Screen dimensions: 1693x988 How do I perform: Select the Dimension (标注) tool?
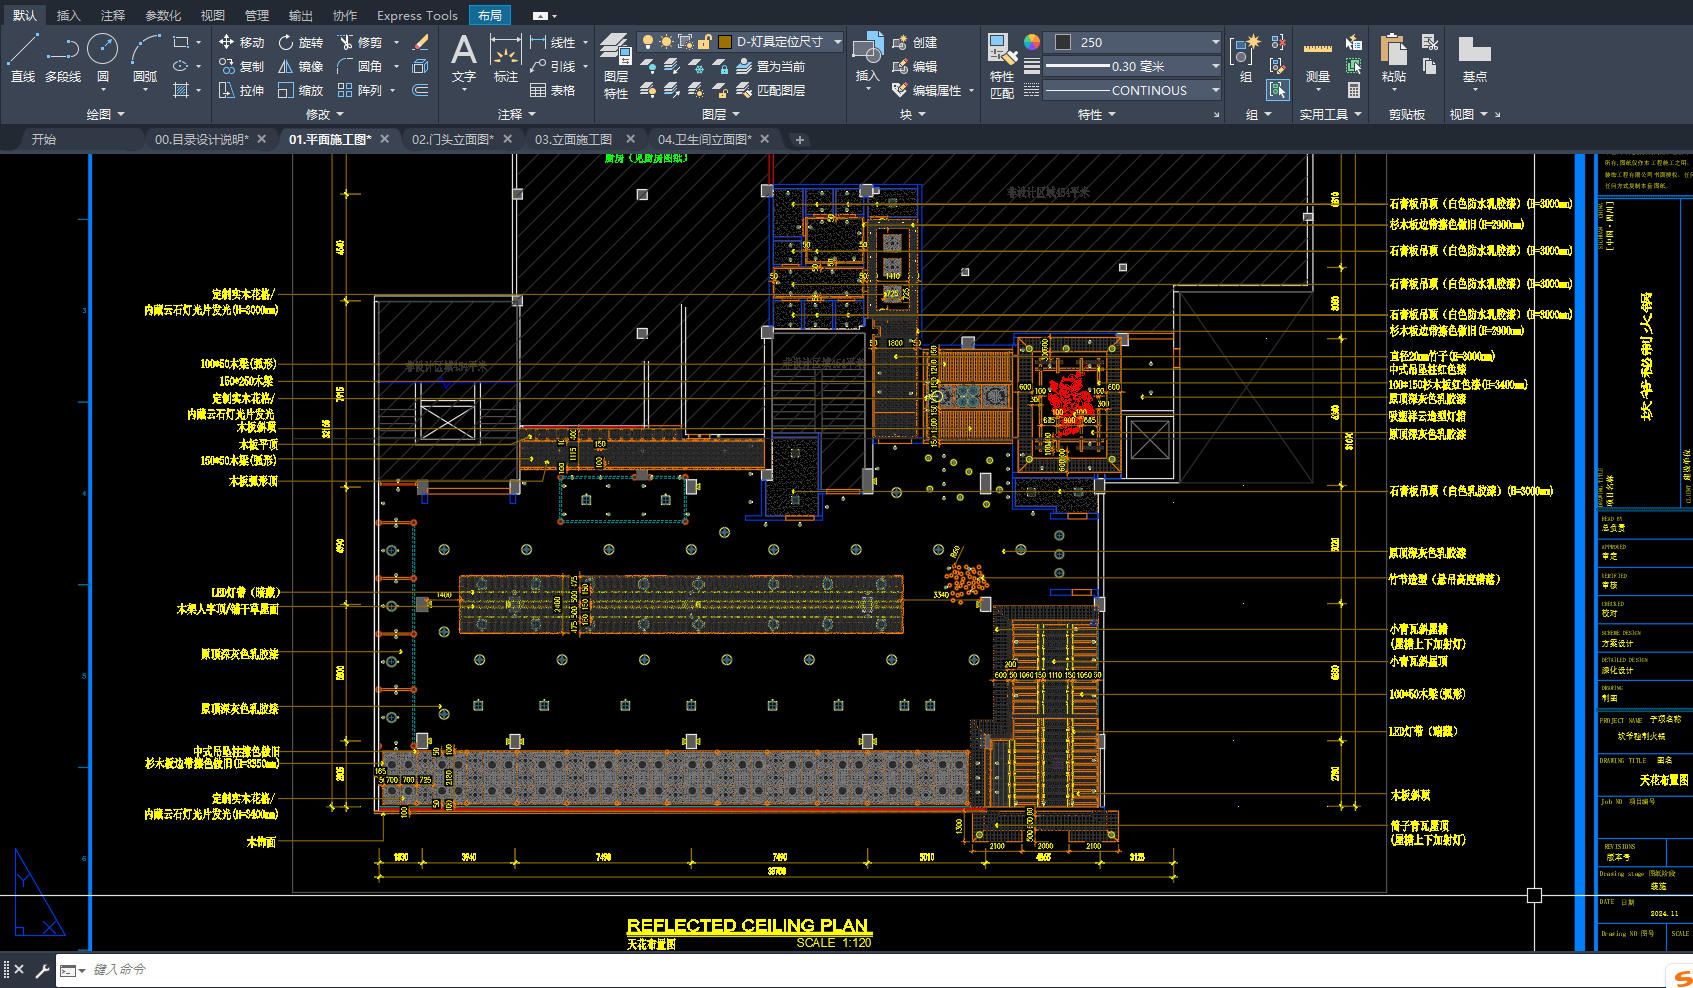pos(506,57)
